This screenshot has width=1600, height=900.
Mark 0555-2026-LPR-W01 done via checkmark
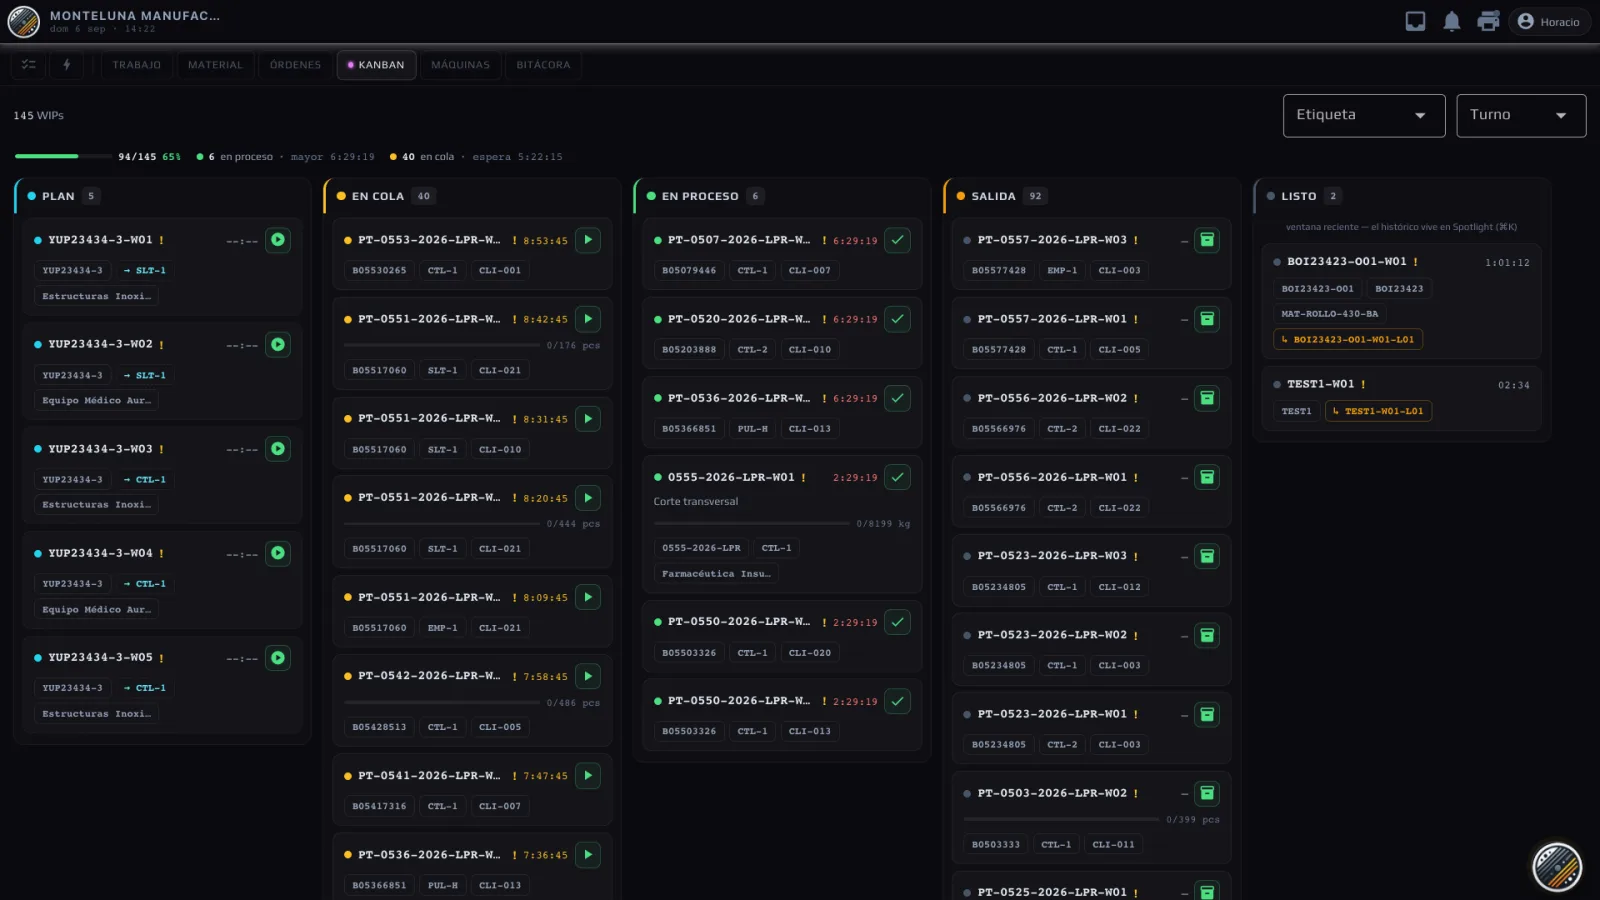click(x=898, y=477)
